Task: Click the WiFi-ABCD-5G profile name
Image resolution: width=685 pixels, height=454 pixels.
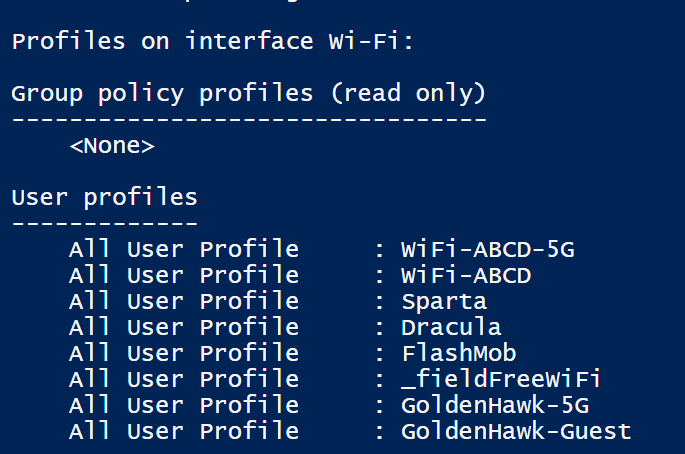Action: pos(488,249)
